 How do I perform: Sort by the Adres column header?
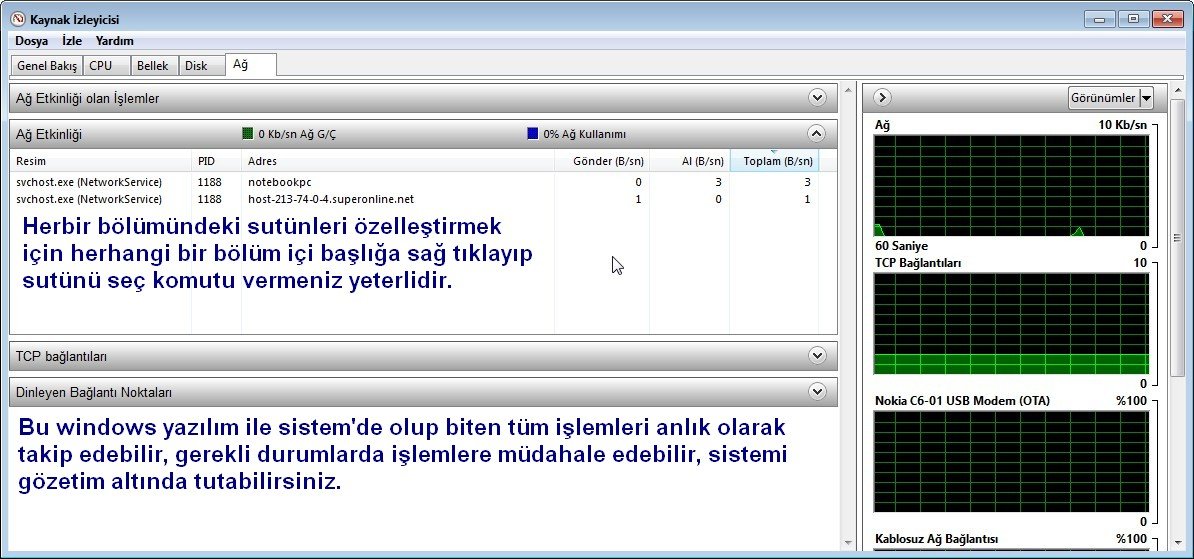click(x=397, y=161)
